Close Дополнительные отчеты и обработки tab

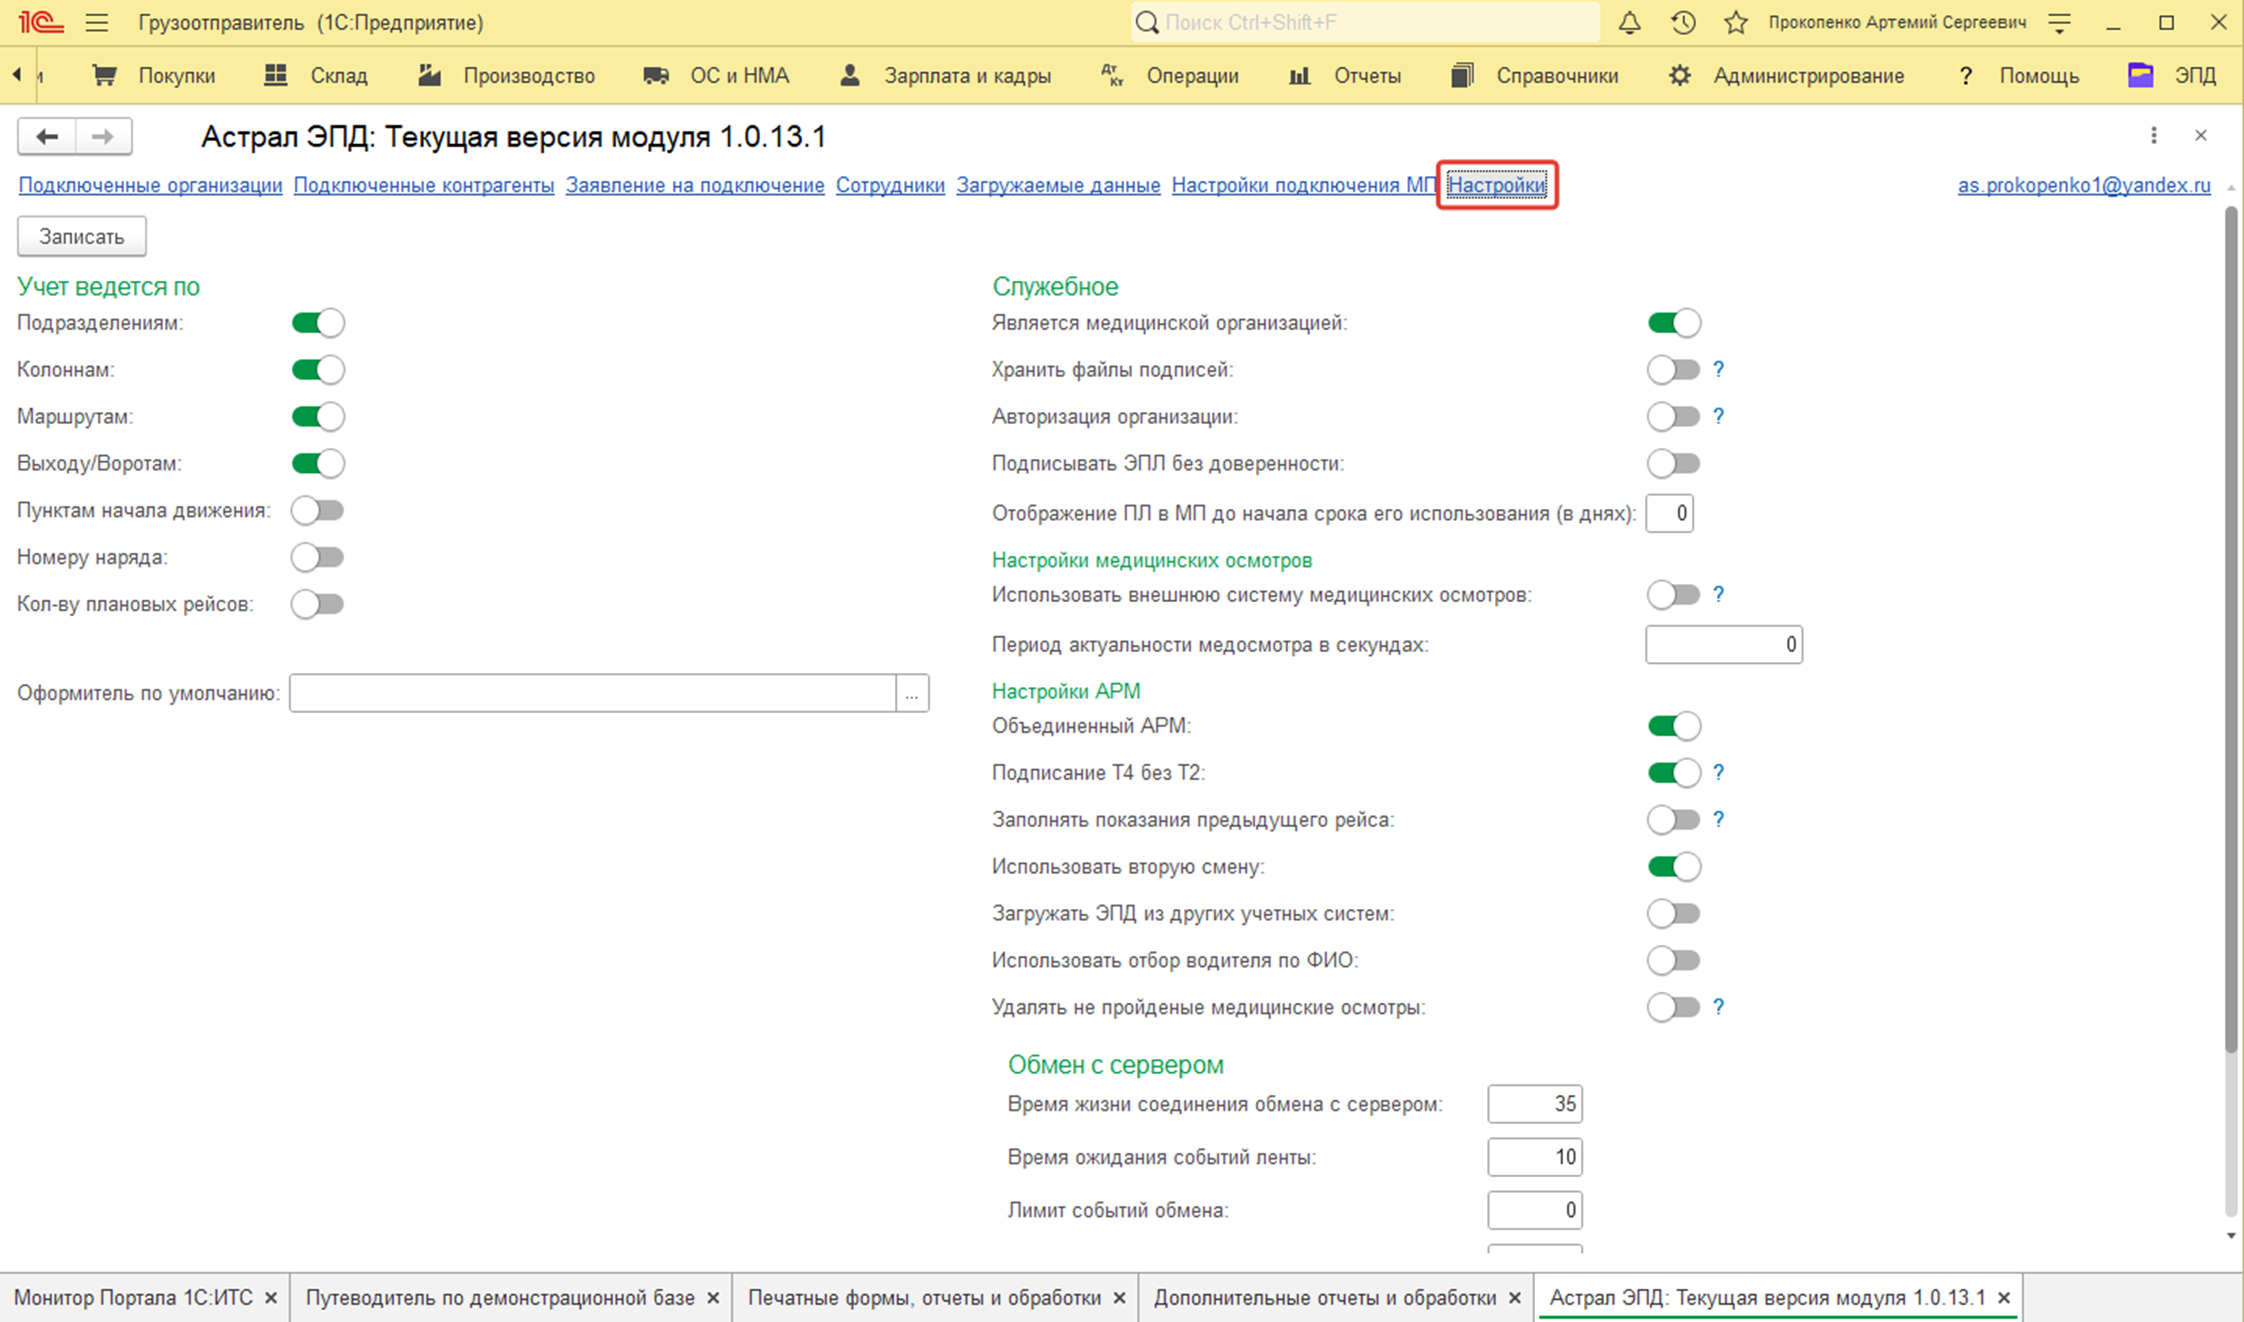click(1515, 1298)
